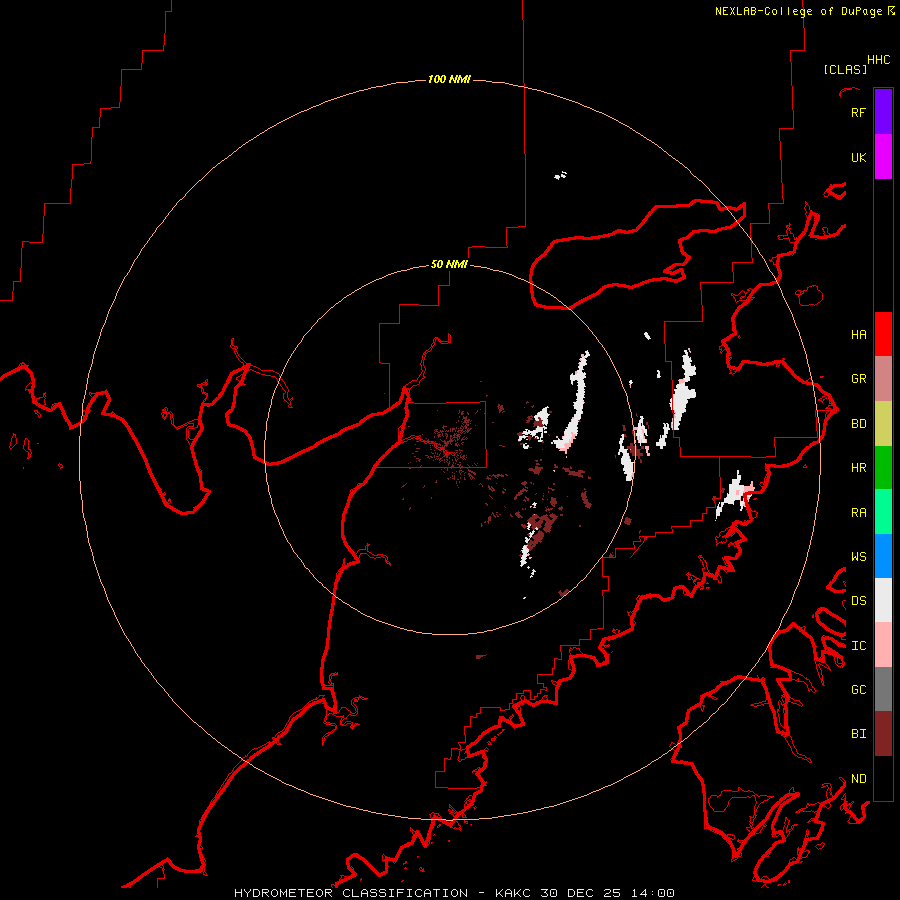The width and height of the screenshot is (900, 900).
Task: Click the ND black legend swatch
Action: (x=883, y=778)
